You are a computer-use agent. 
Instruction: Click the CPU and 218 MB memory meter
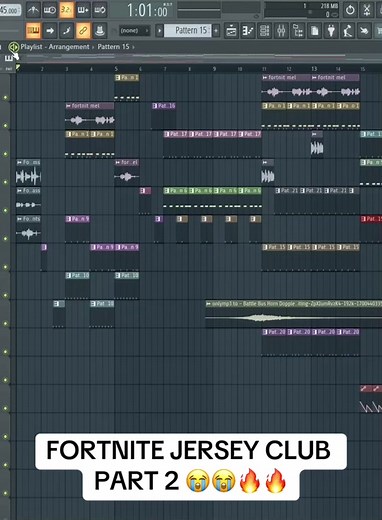[x=302, y=10]
